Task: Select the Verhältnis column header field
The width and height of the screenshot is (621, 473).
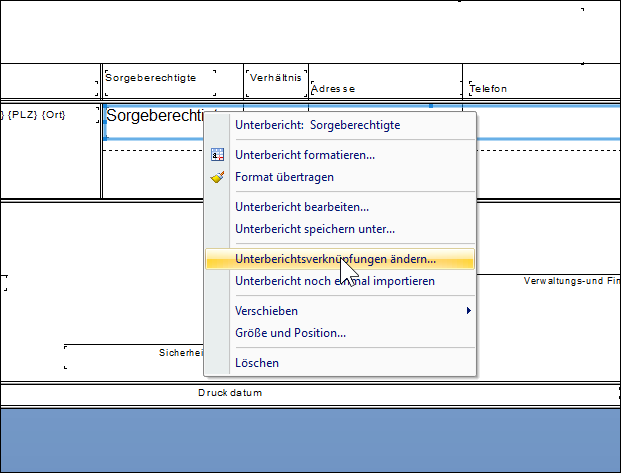Action: [276, 83]
